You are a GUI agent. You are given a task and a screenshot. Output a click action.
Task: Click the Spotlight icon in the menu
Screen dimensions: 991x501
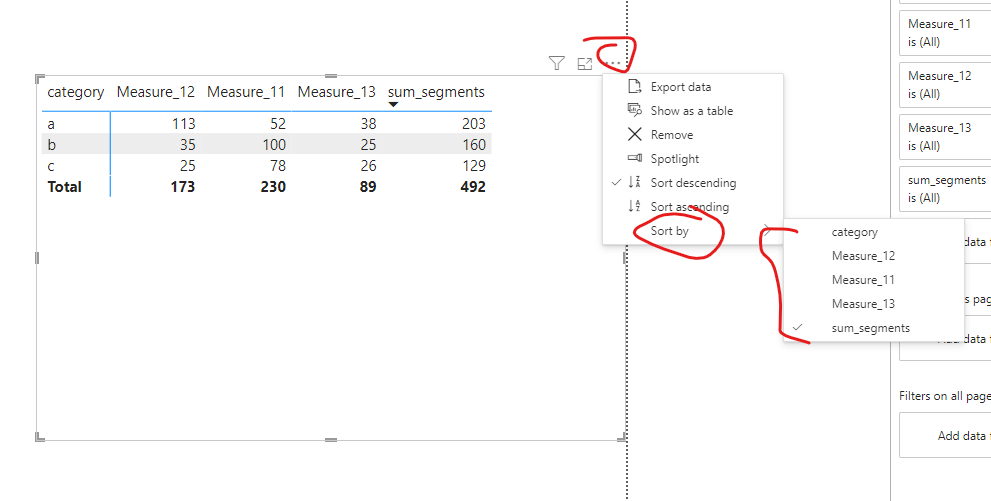point(635,159)
